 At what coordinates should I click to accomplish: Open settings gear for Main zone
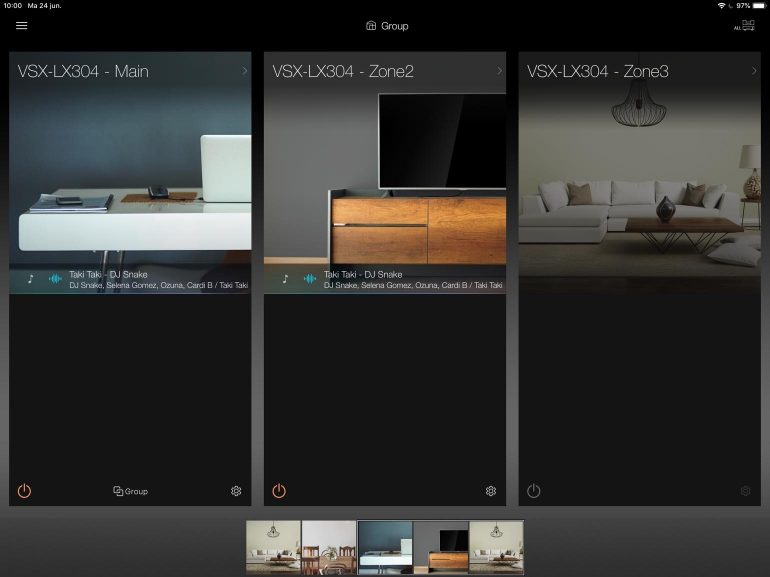click(x=236, y=491)
